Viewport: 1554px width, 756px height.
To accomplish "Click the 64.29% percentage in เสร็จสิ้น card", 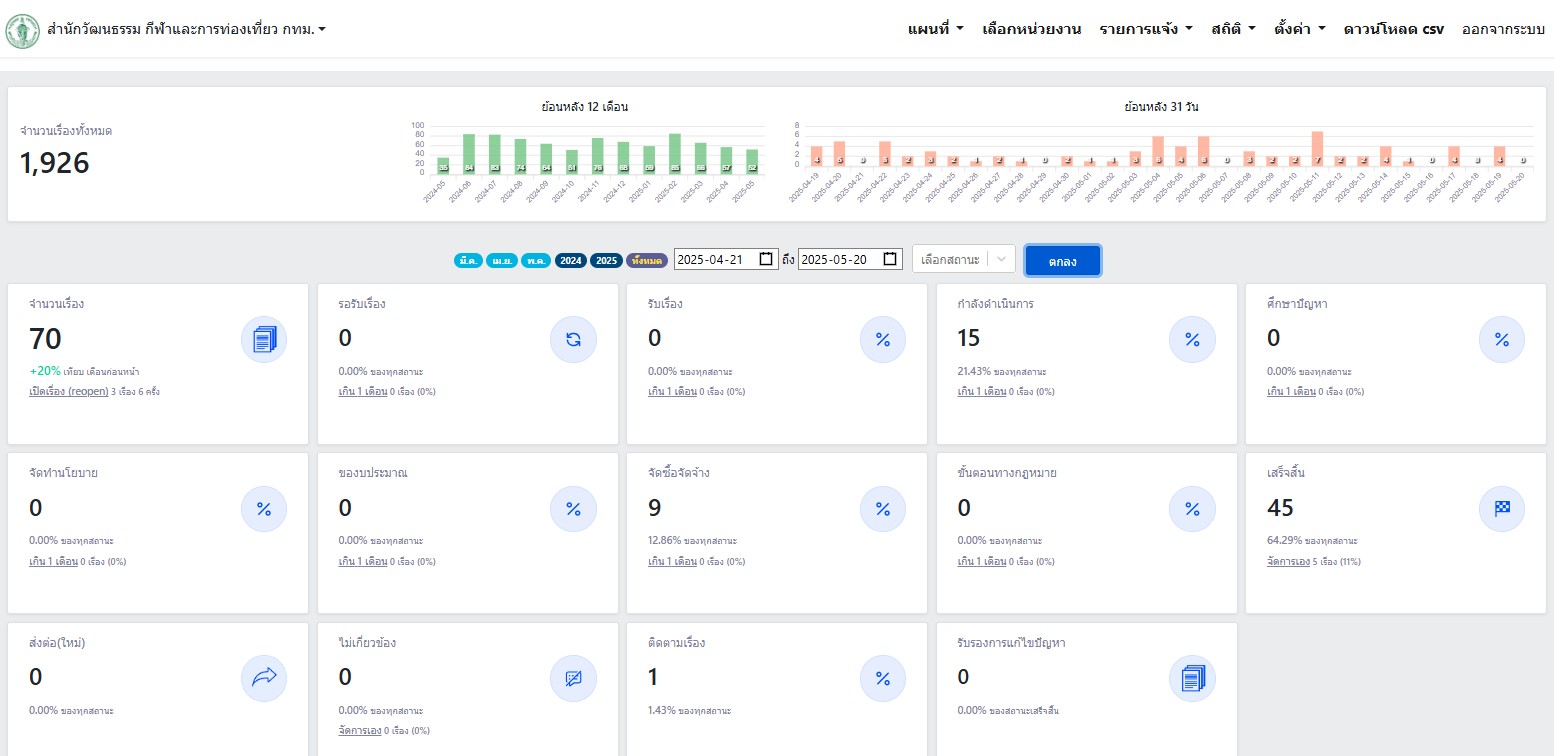I will click(1282, 541).
